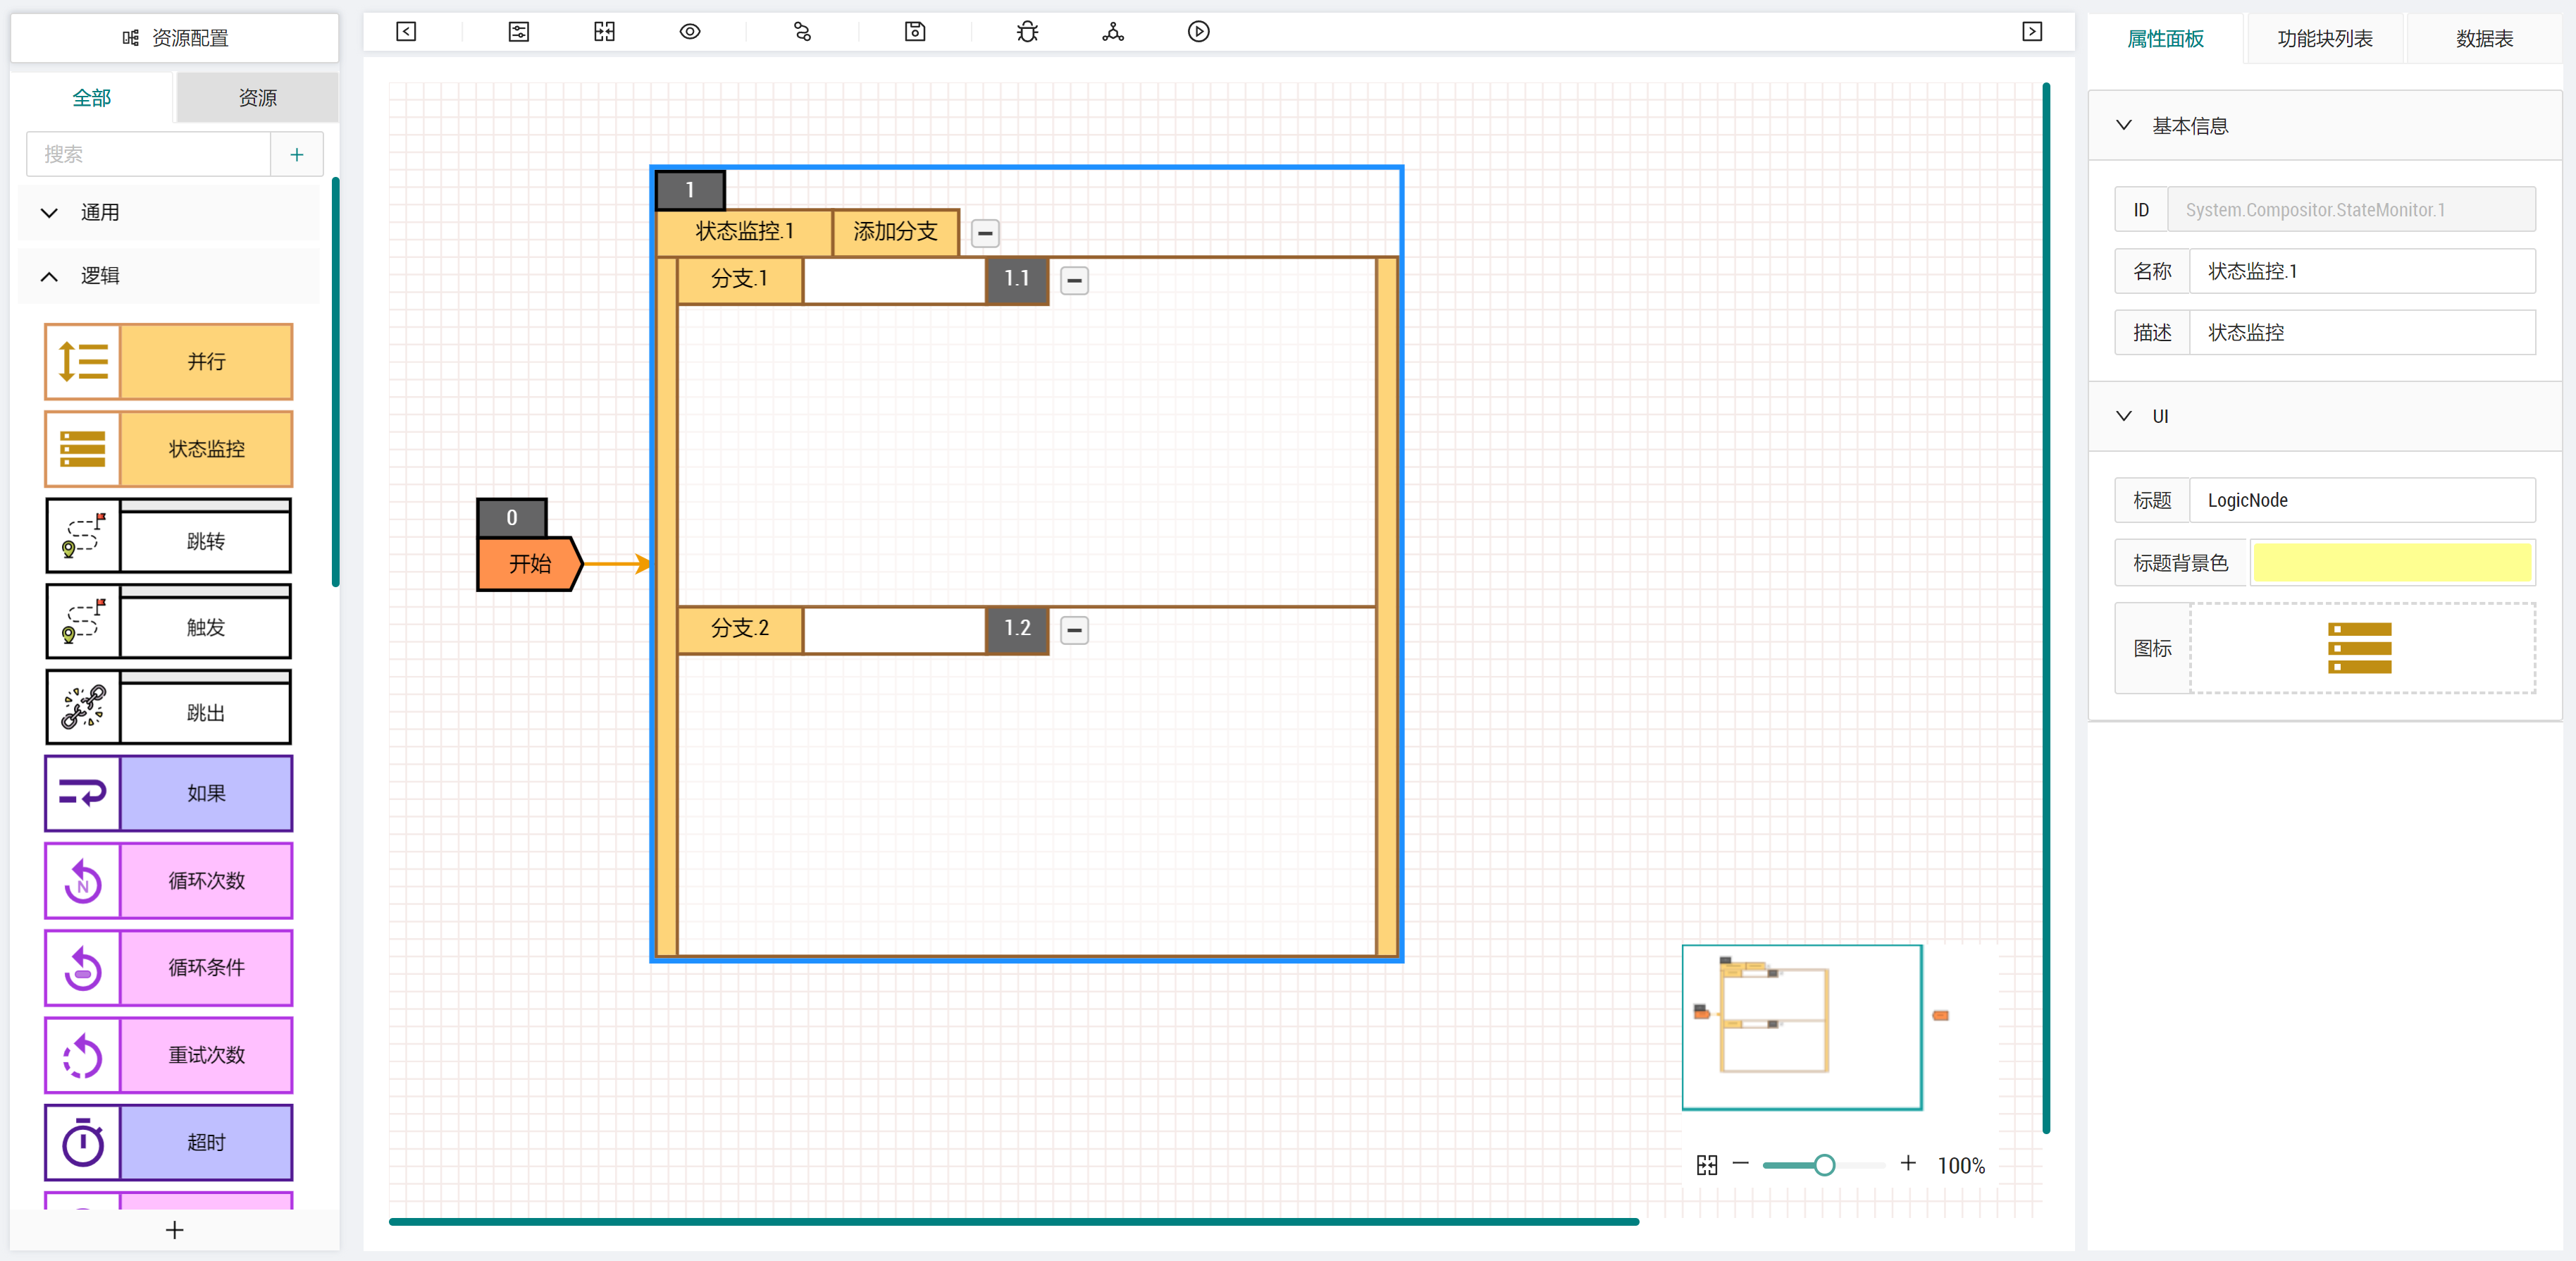Collapse the left sidebar panel arrow
Screen dimensions: 2576x1261
point(406,32)
